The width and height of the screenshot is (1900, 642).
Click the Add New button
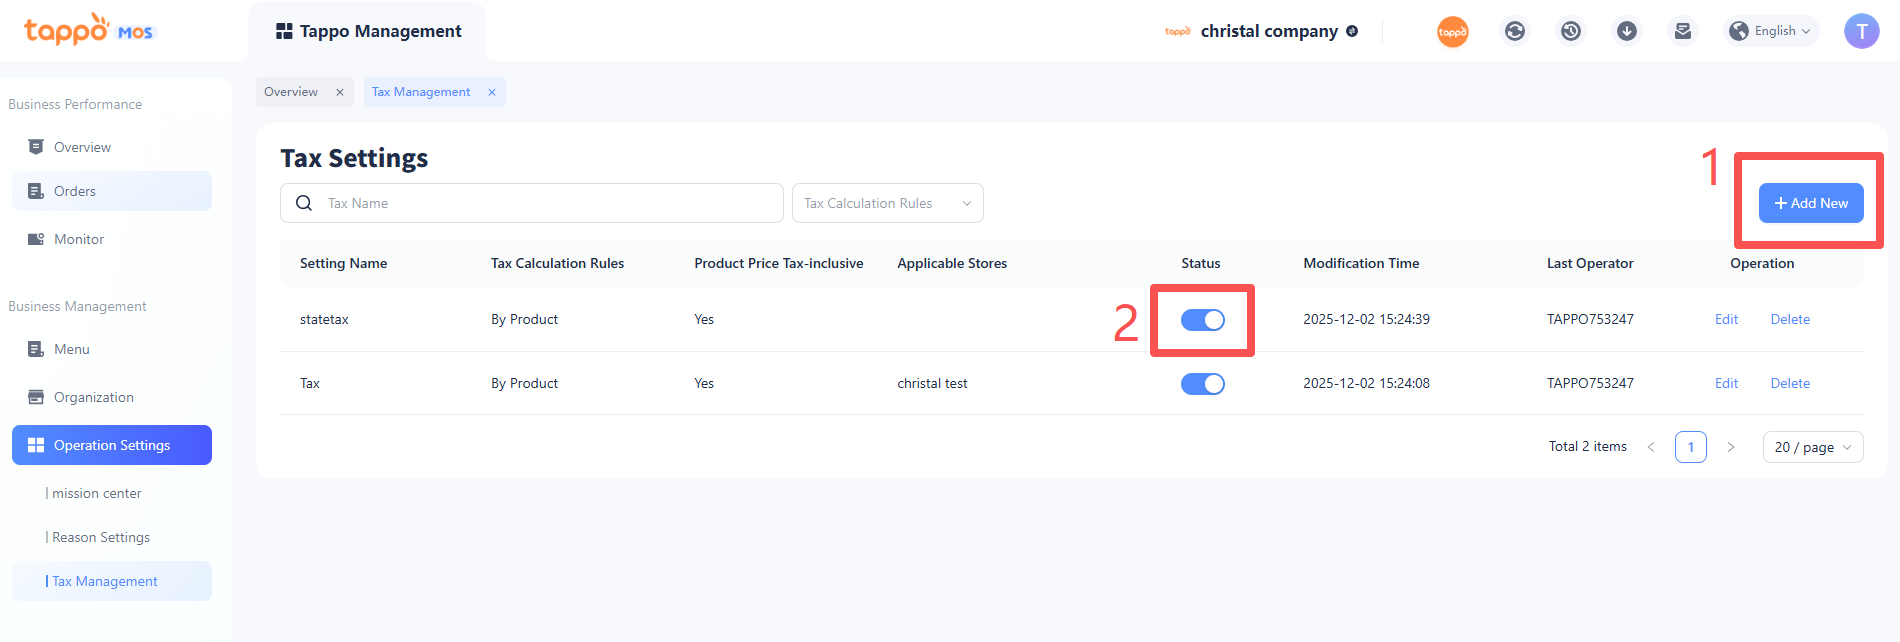[x=1811, y=203]
